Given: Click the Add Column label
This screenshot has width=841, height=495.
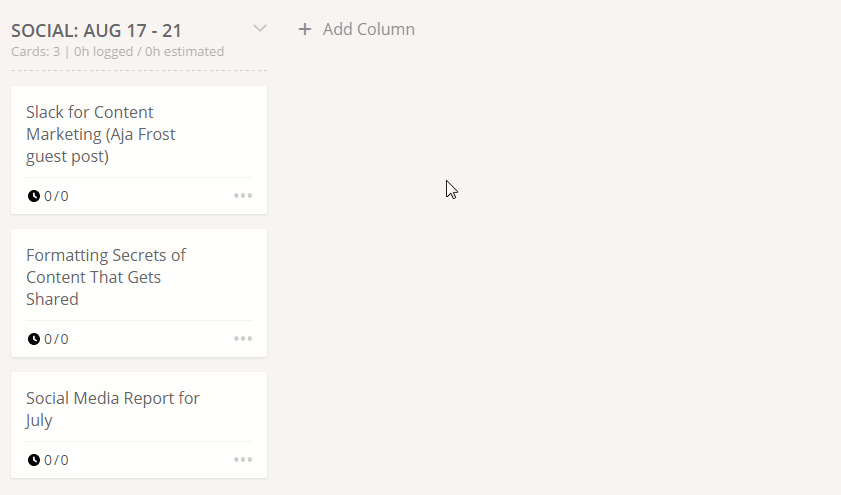Looking at the screenshot, I should [369, 29].
